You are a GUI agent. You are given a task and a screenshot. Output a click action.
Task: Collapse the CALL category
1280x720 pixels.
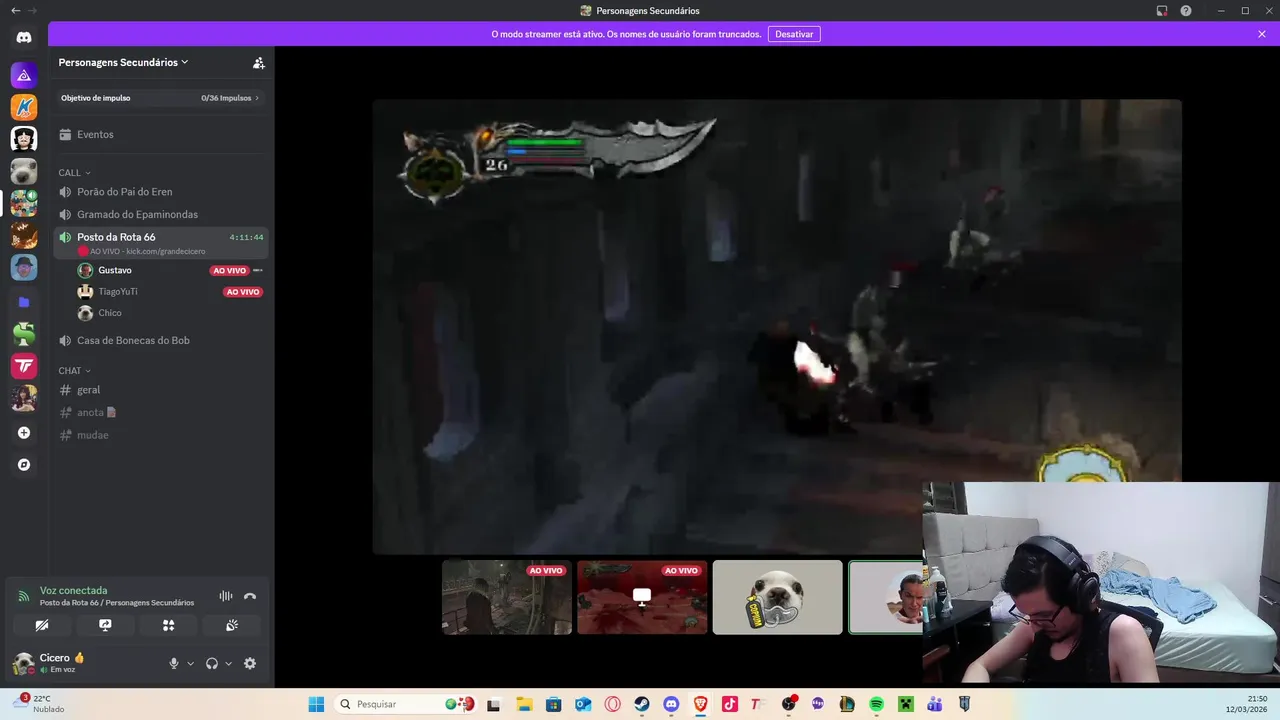(74, 173)
